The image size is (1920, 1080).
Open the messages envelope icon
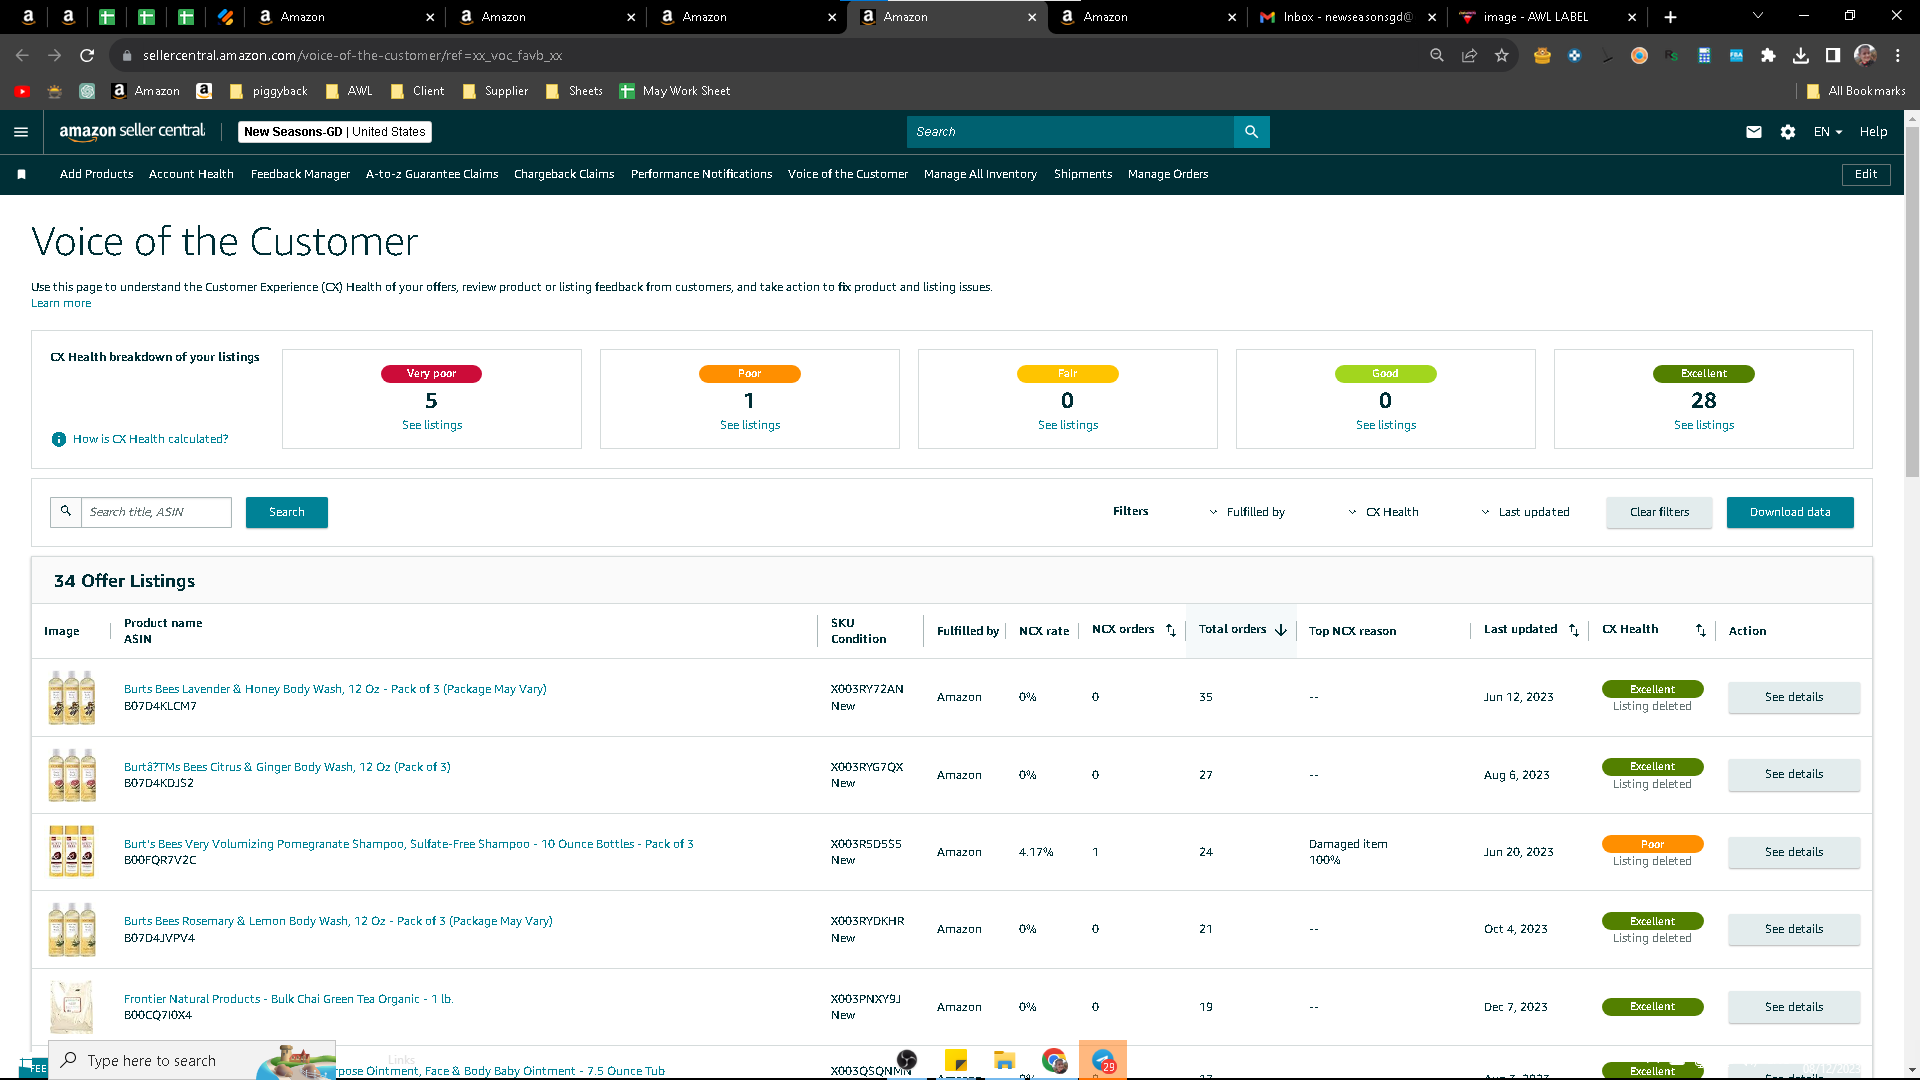[x=1754, y=132]
